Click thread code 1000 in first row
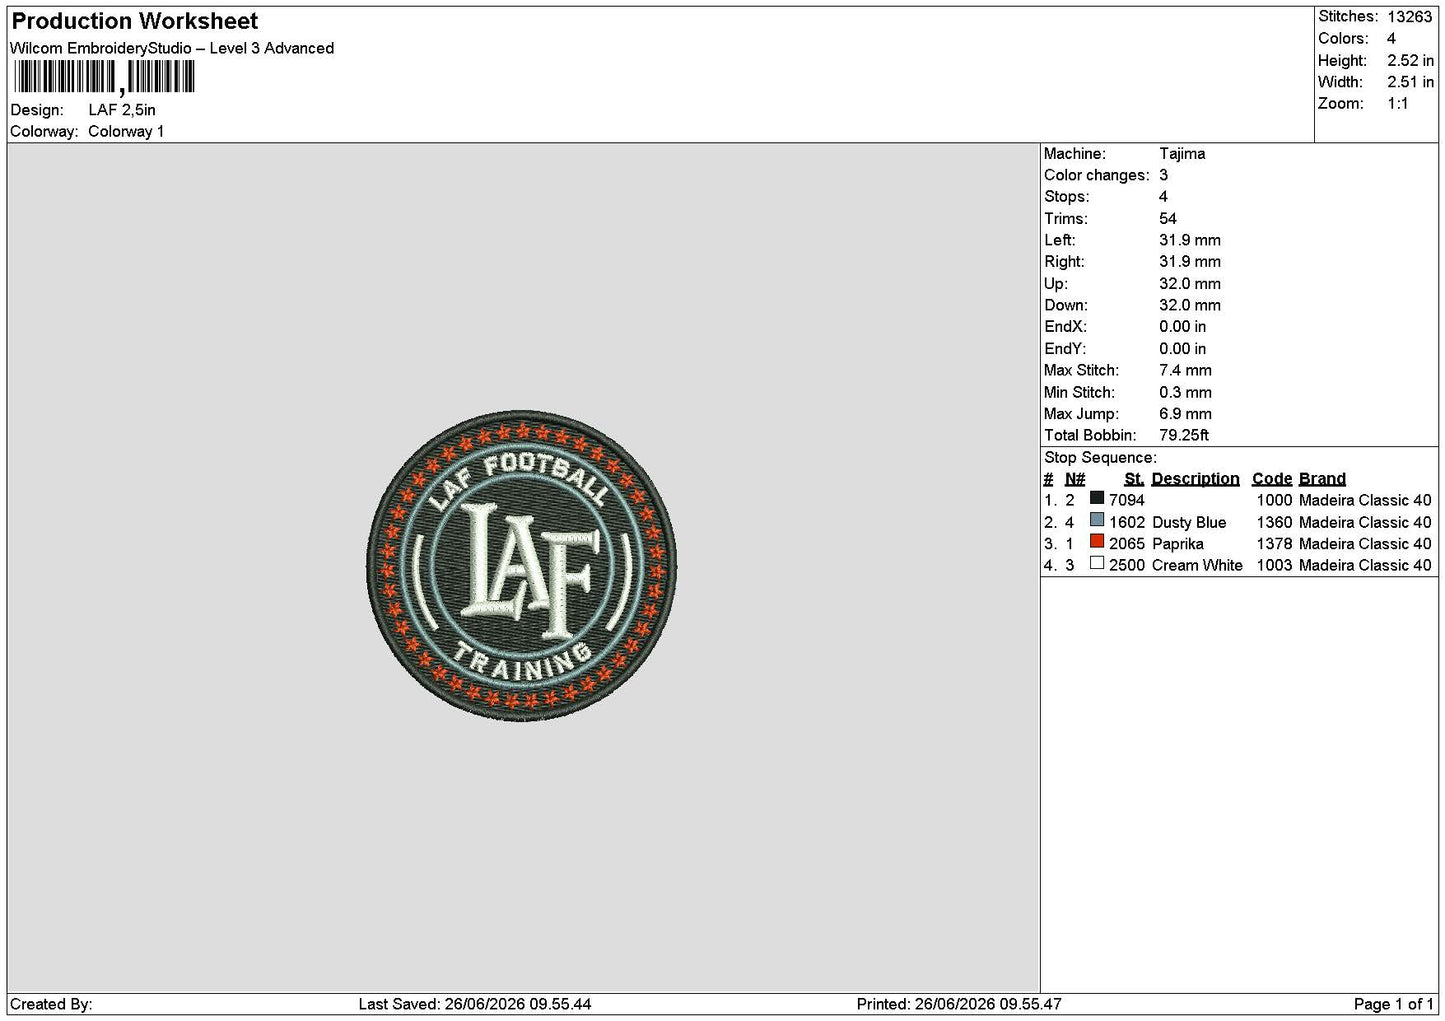The height and width of the screenshot is (1021, 1445). click(x=1274, y=500)
